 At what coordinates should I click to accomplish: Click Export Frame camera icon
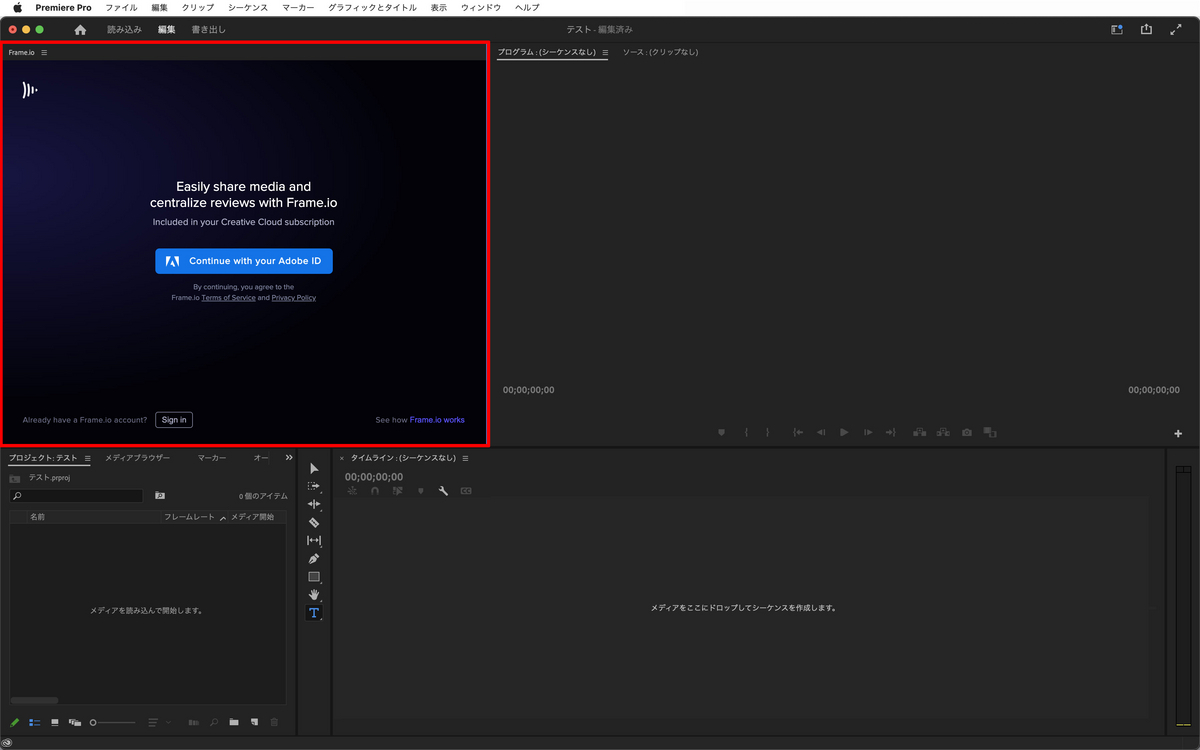tap(967, 433)
